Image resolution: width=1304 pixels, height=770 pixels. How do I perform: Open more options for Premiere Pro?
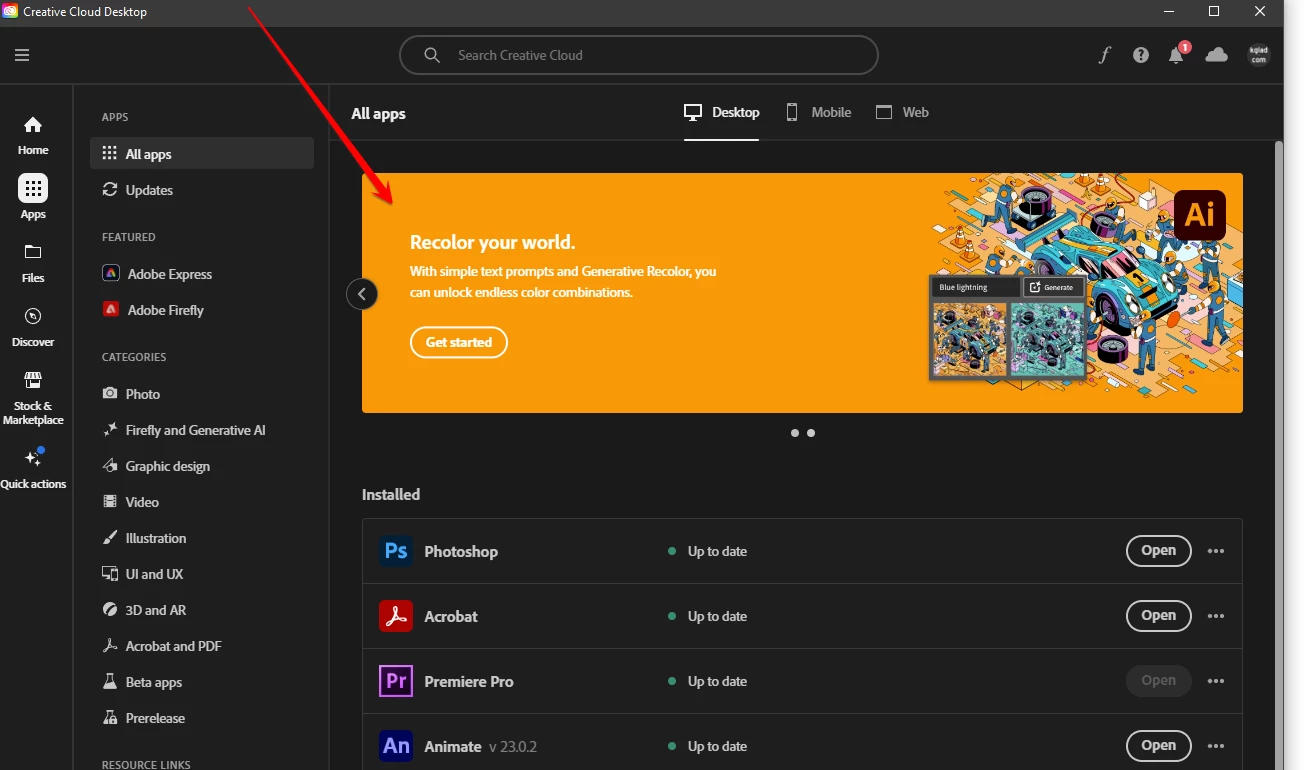pyautogui.click(x=1216, y=681)
